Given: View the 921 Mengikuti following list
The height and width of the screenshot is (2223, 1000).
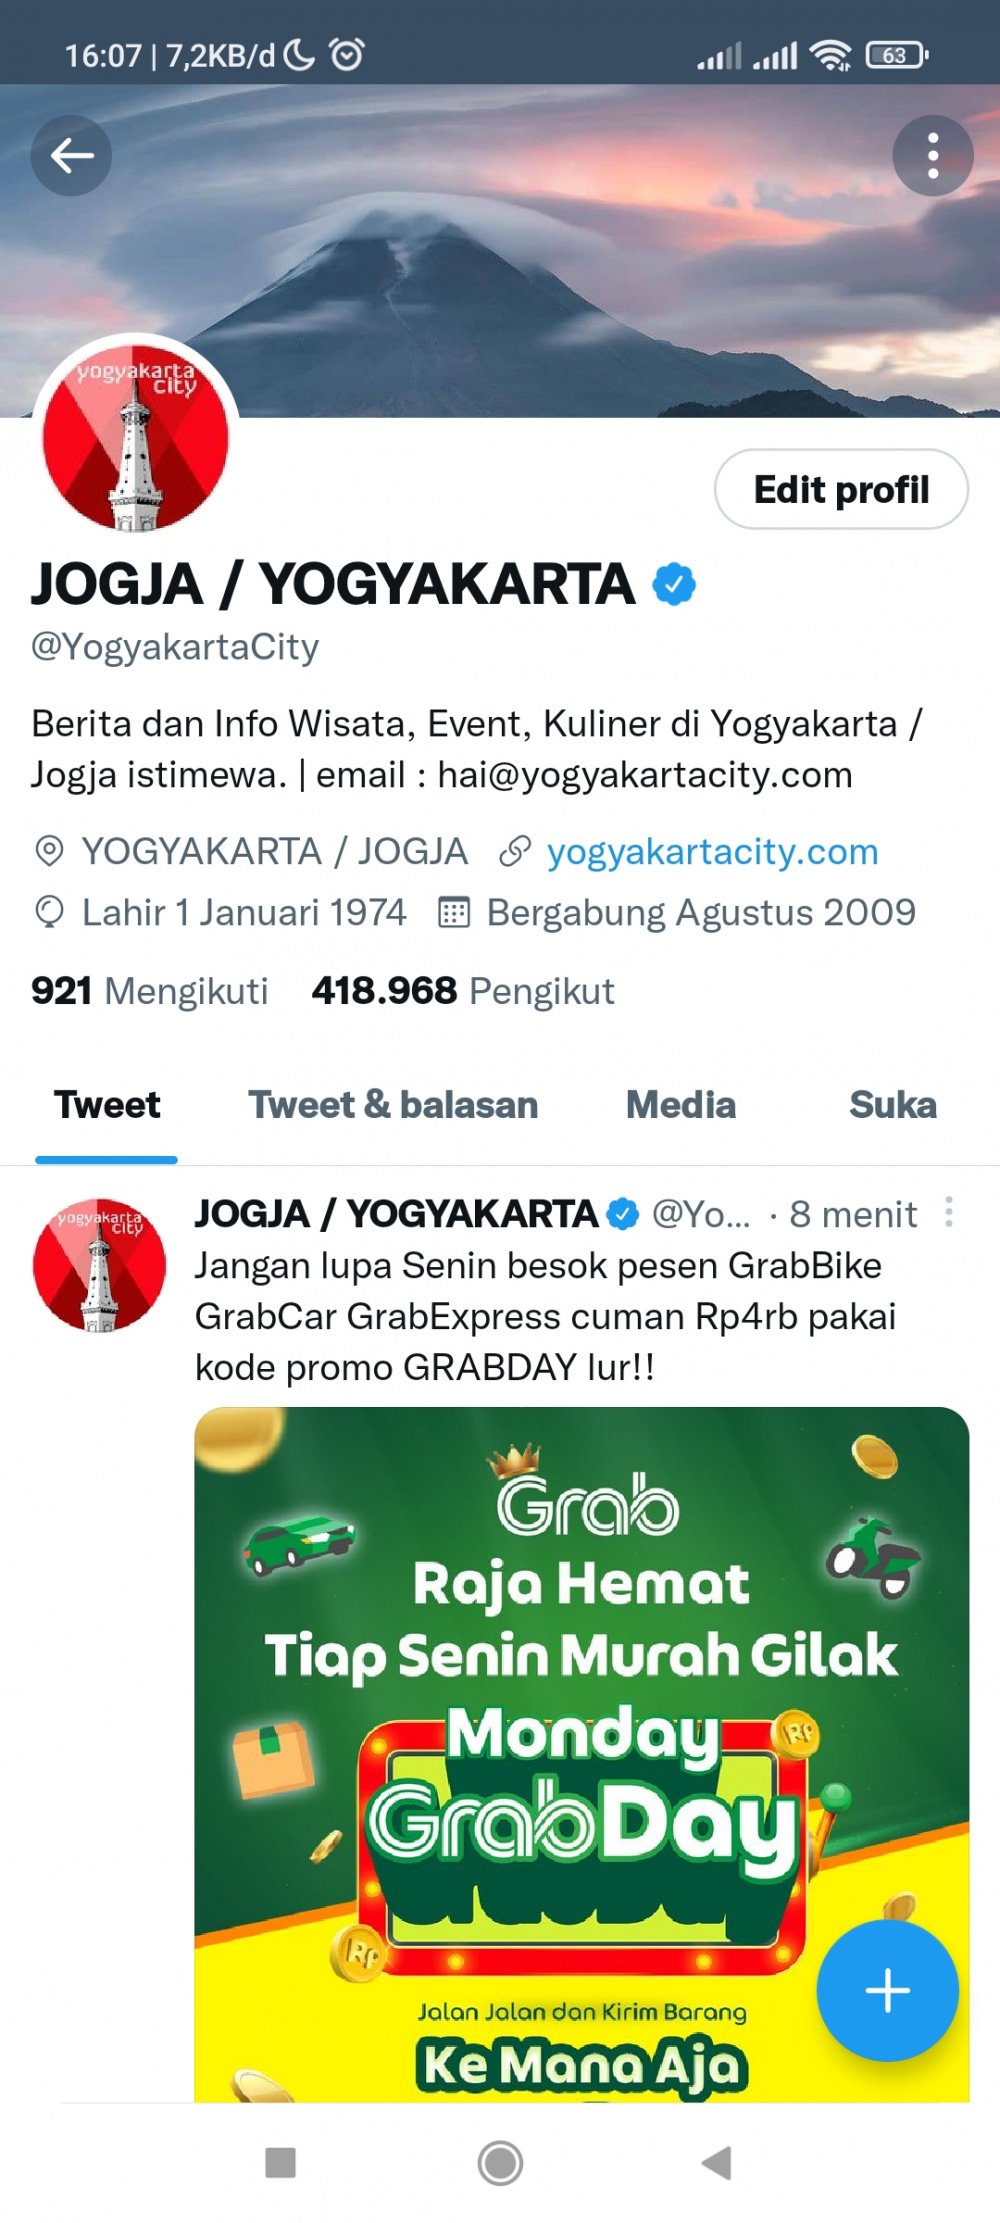Looking at the screenshot, I should (150, 991).
